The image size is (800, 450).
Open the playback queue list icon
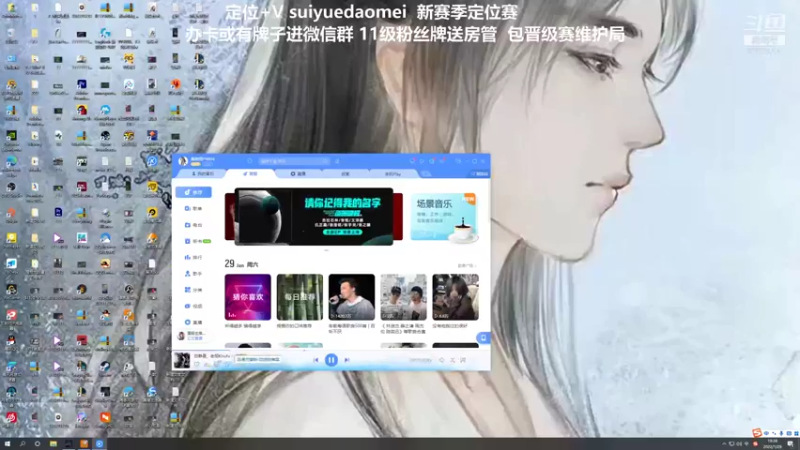(x=463, y=360)
